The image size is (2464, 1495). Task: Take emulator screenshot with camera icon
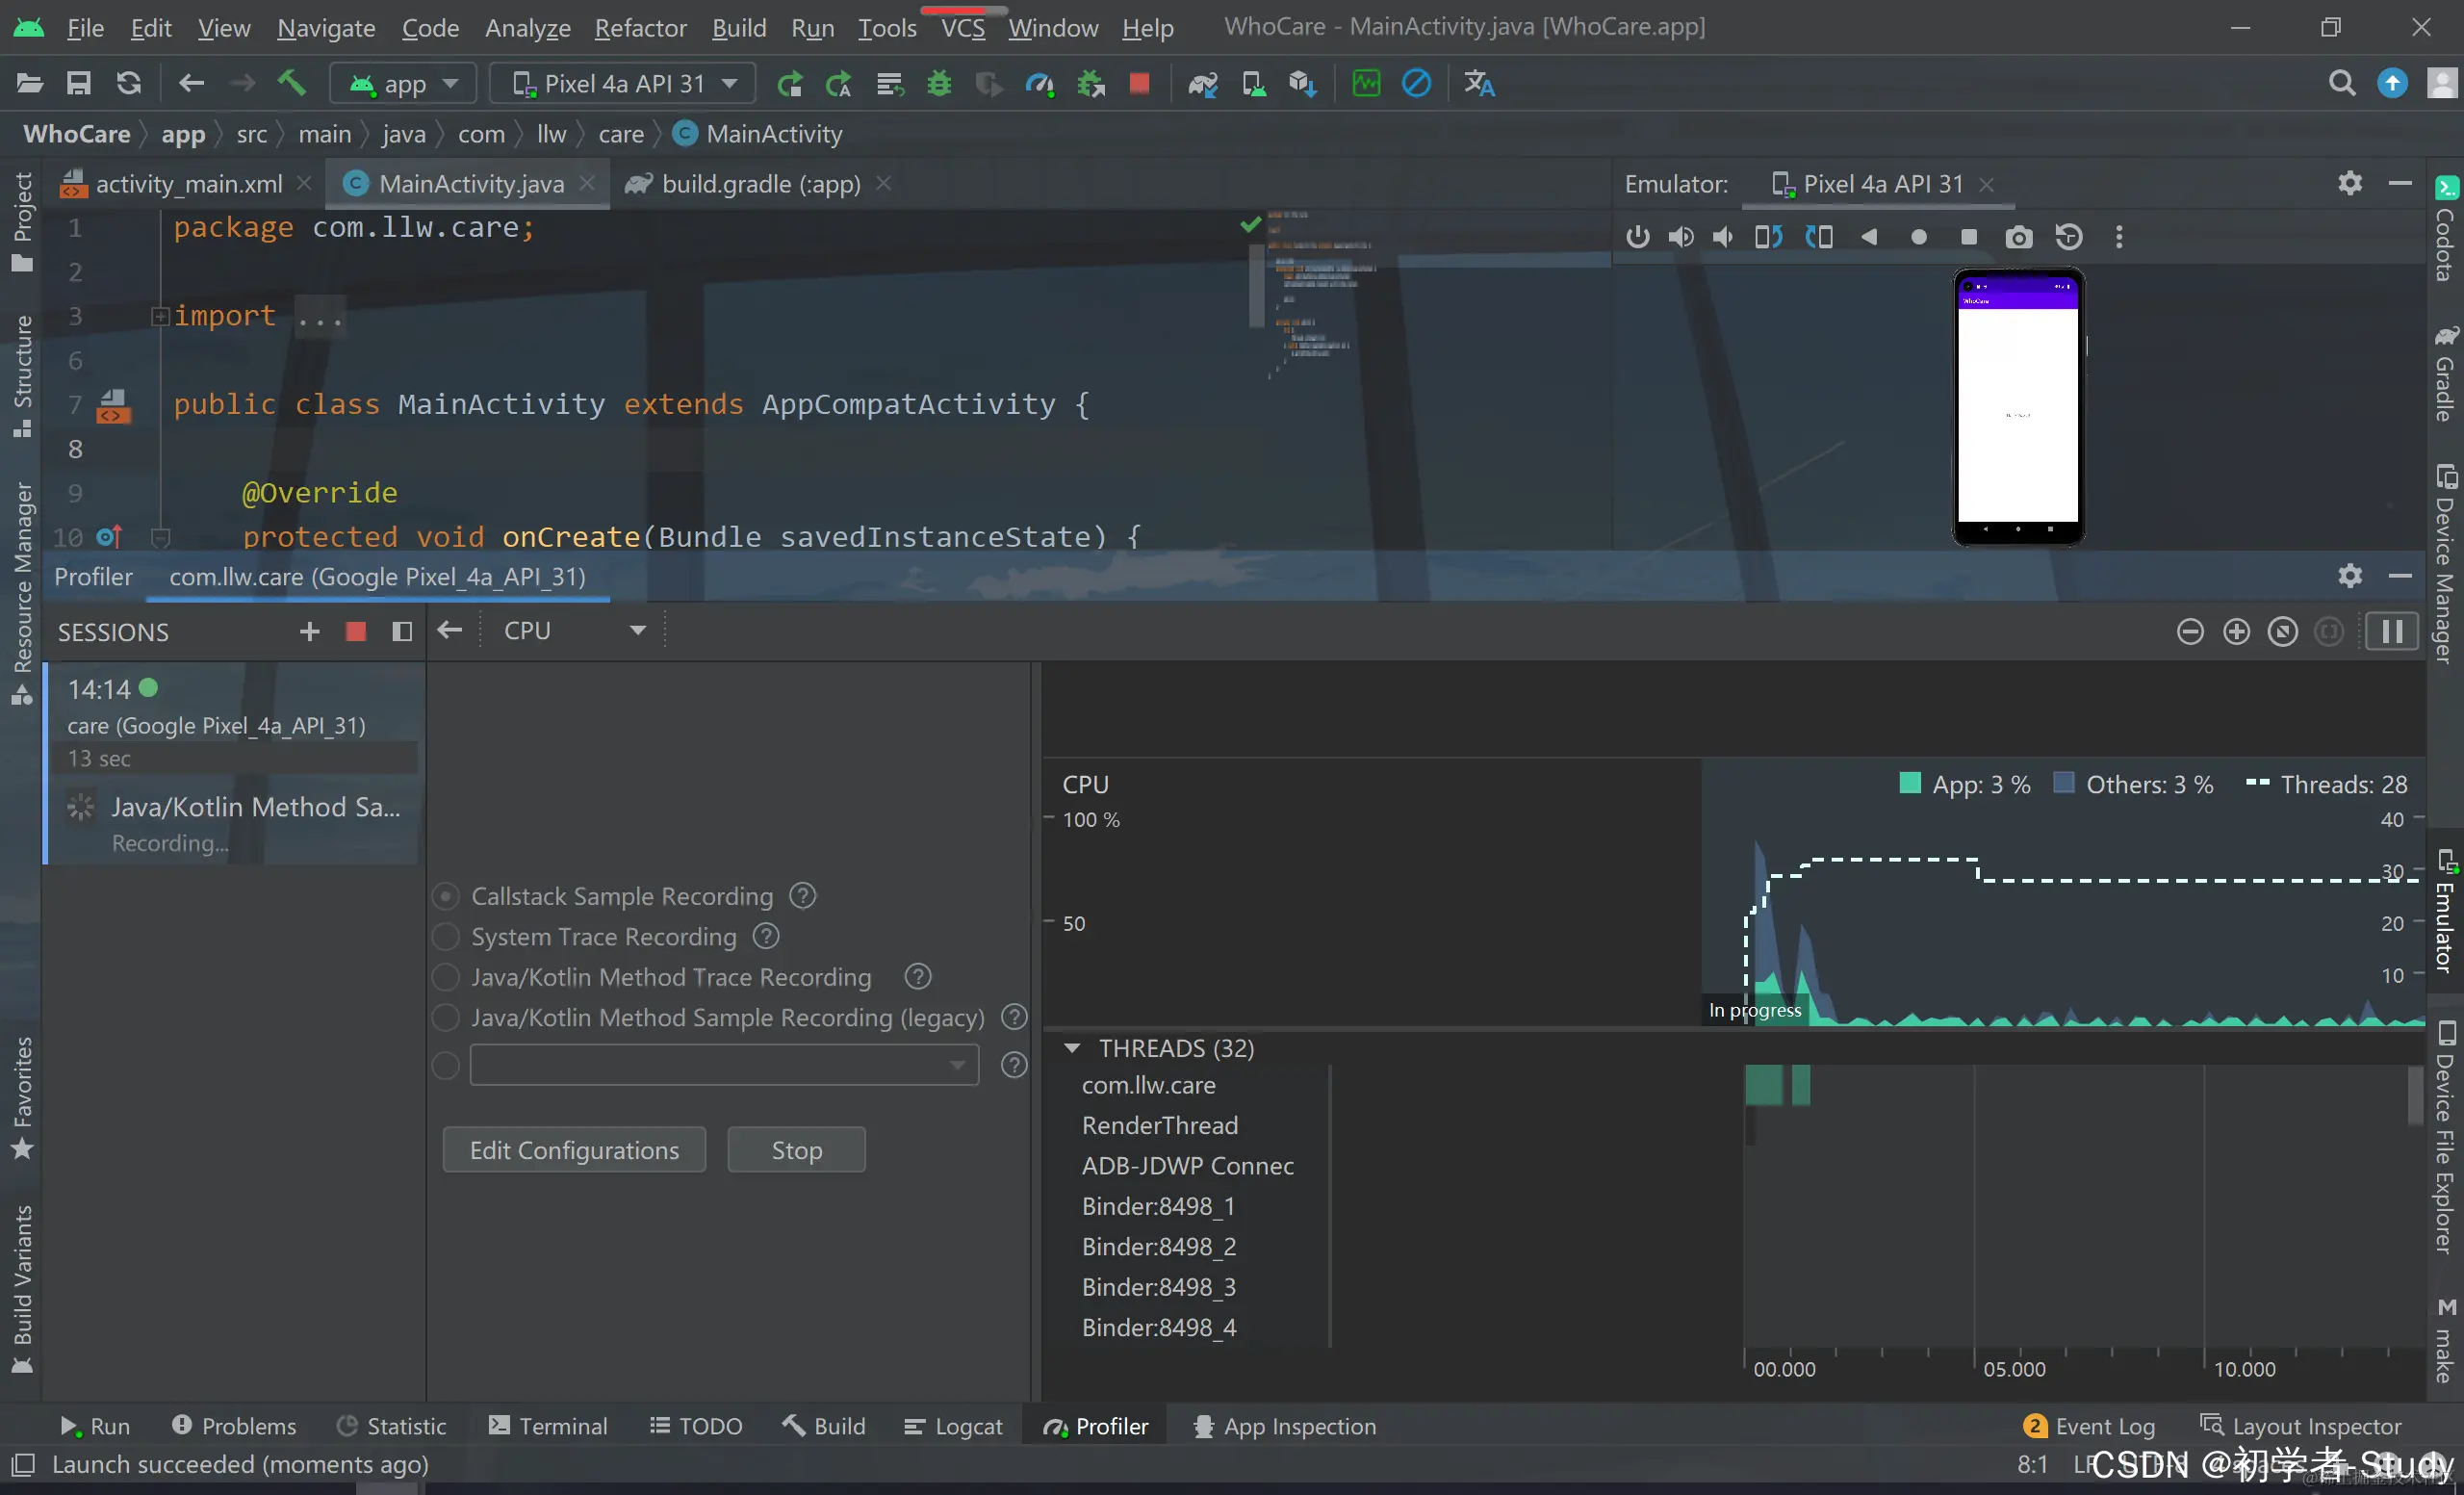coord(2018,237)
